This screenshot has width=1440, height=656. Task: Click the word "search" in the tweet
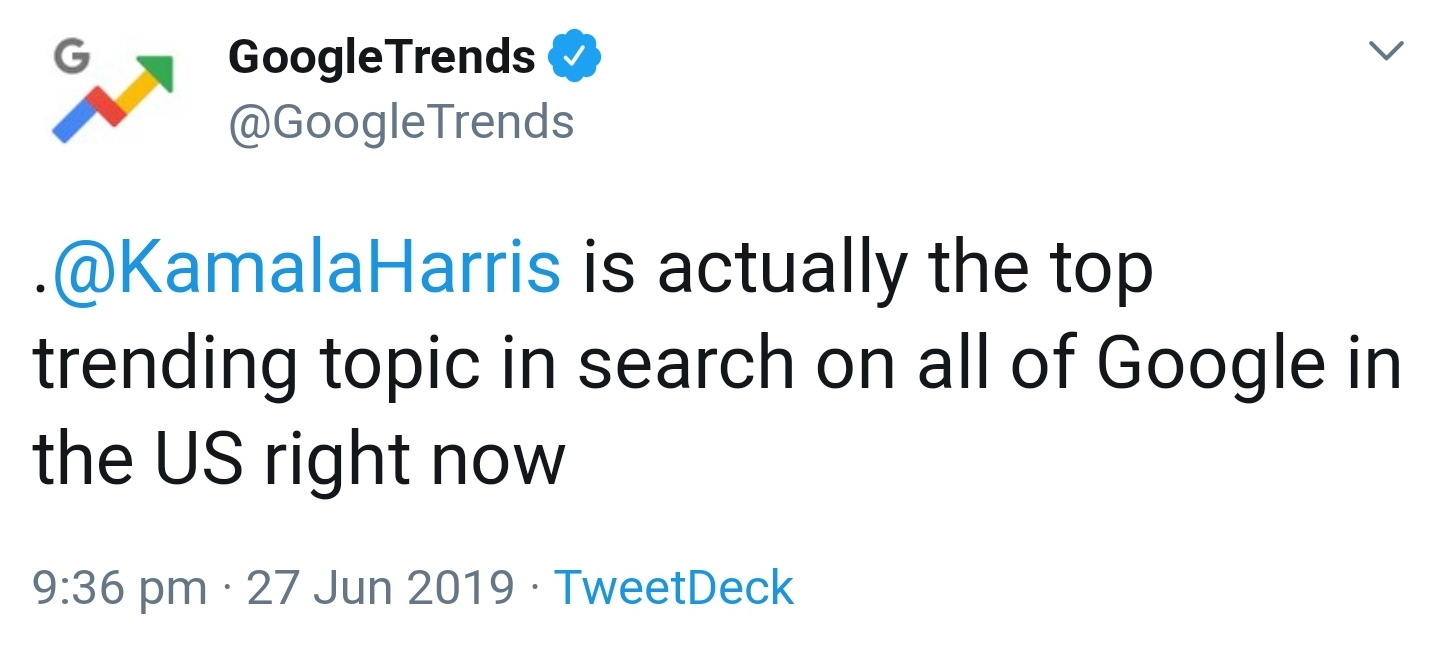(x=687, y=366)
